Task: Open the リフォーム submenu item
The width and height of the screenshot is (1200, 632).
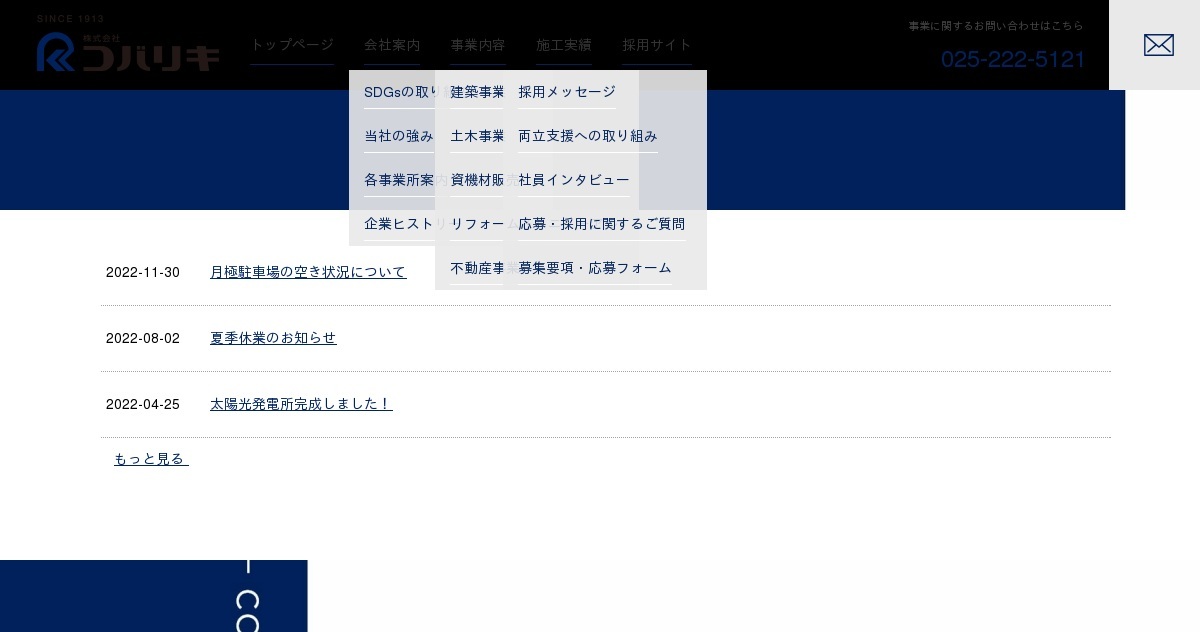Action: (477, 224)
